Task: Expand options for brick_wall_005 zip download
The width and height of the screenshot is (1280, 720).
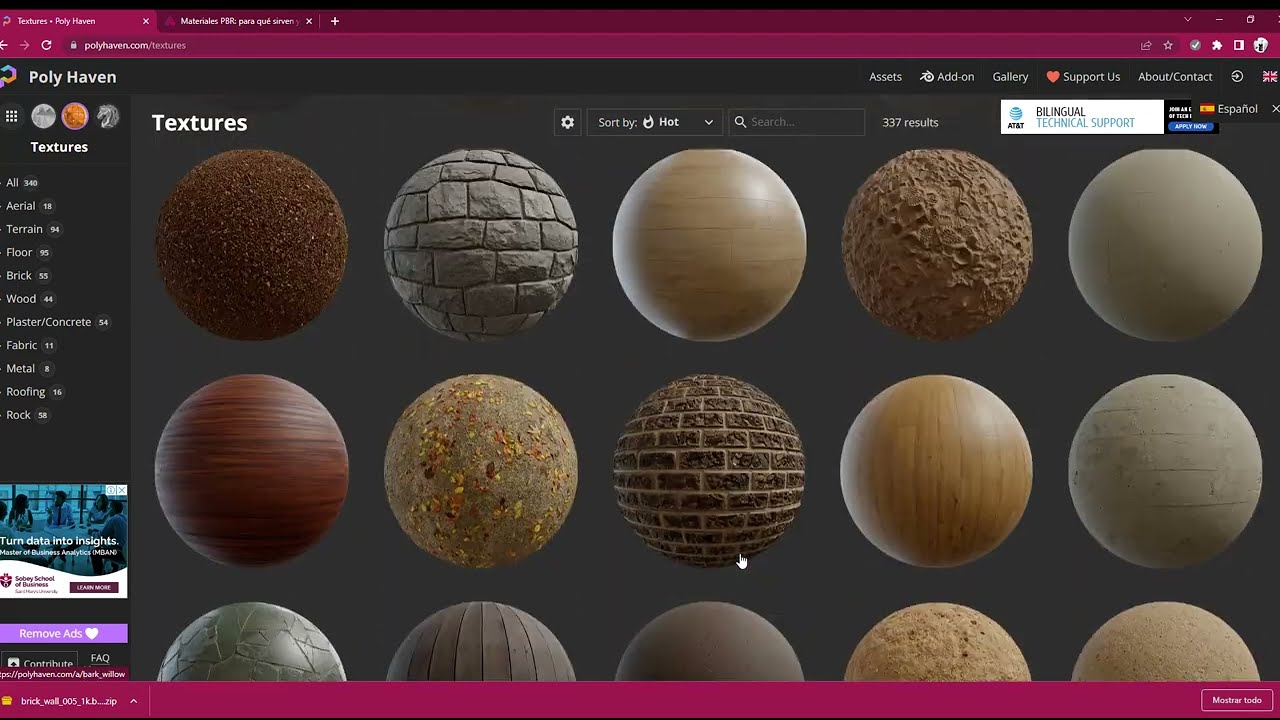Action: click(133, 701)
